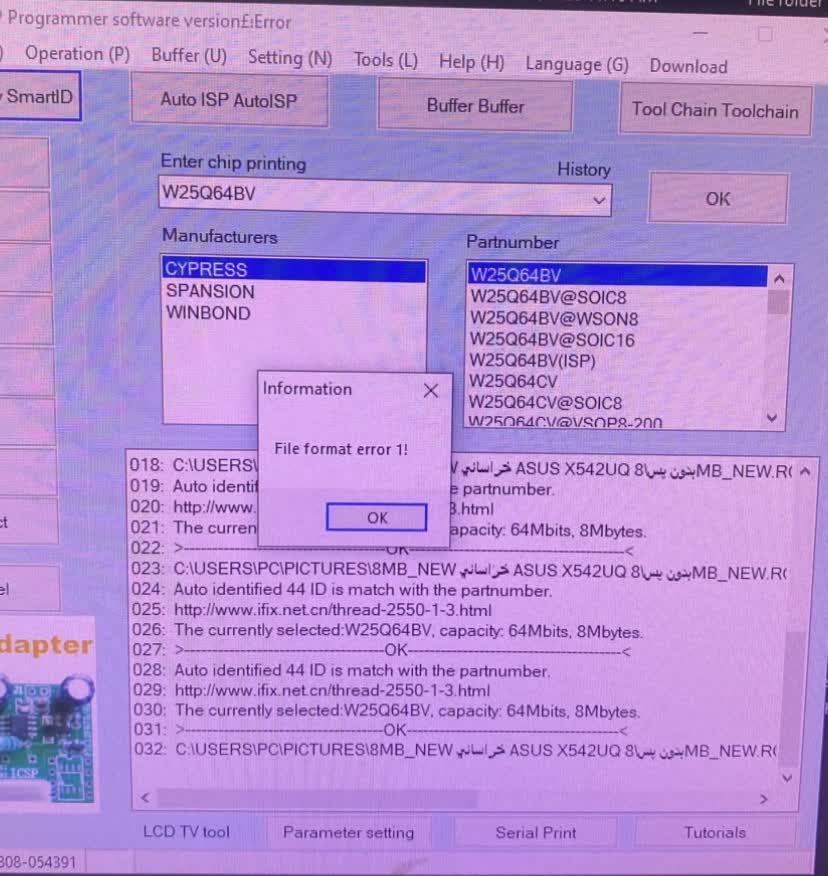Close the Information dialog with X
This screenshot has height=876, width=828.
(x=431, y=391)
